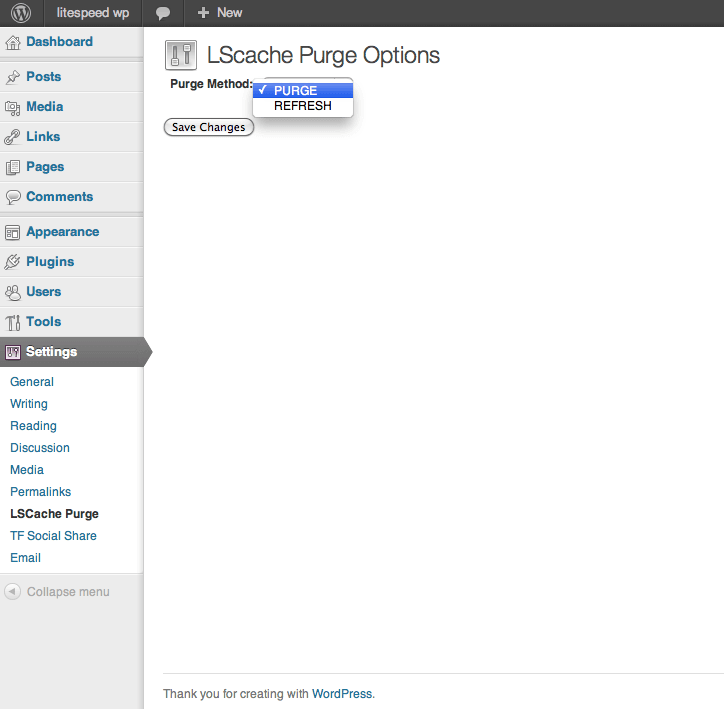Click the Settings sliders icon in sidebar
Screen dimensions: 724x709
pos(13,352)
